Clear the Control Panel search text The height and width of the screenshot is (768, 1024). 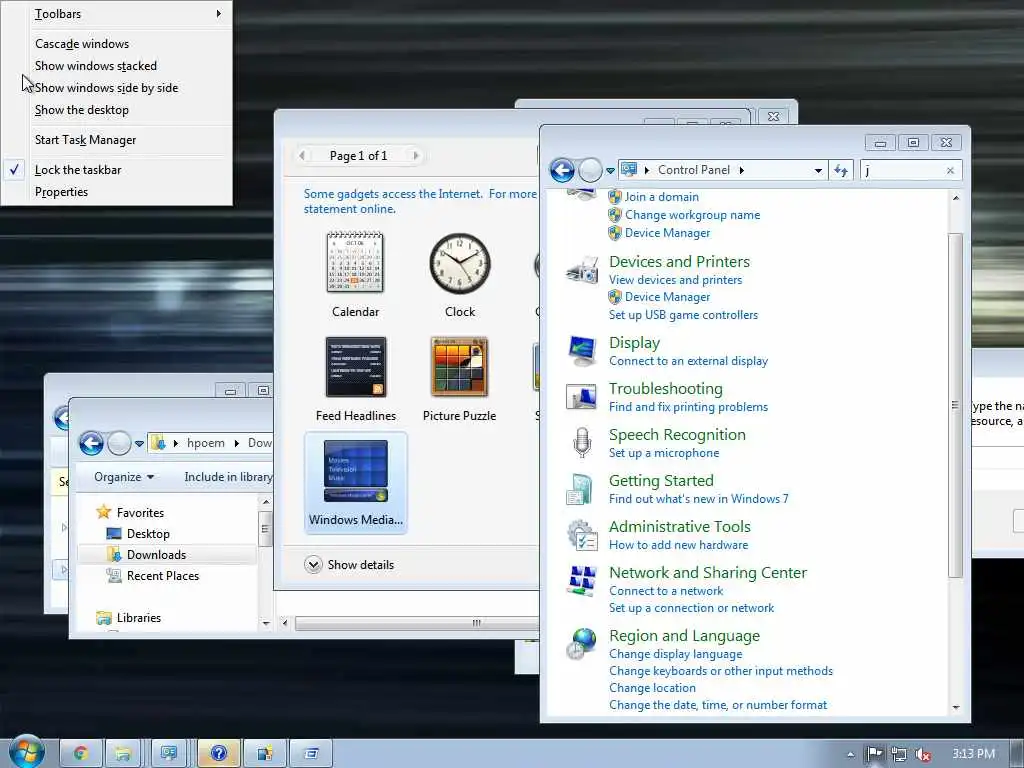950,170
